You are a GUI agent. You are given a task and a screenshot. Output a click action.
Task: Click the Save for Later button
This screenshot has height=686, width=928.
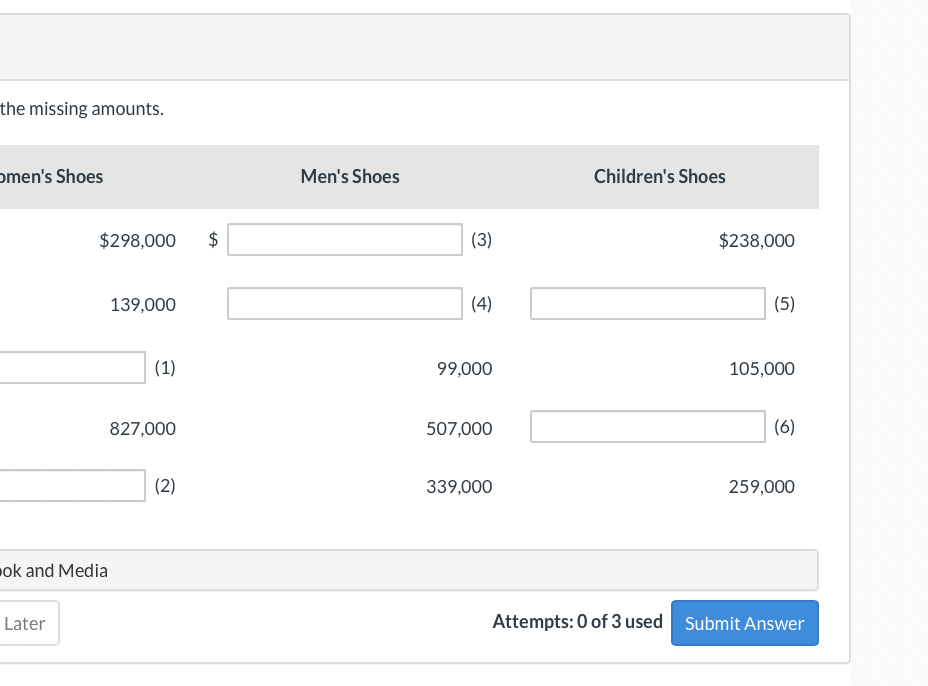click(x=26, y=623)
